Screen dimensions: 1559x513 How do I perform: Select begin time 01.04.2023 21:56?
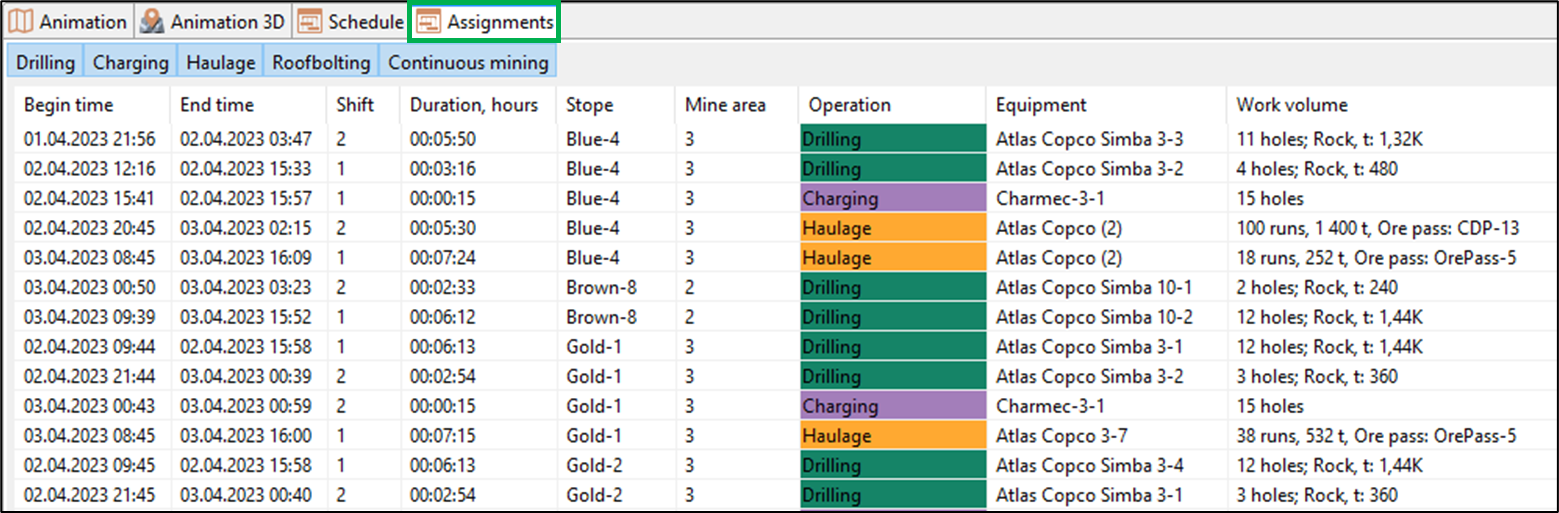(x=90, y=139)
